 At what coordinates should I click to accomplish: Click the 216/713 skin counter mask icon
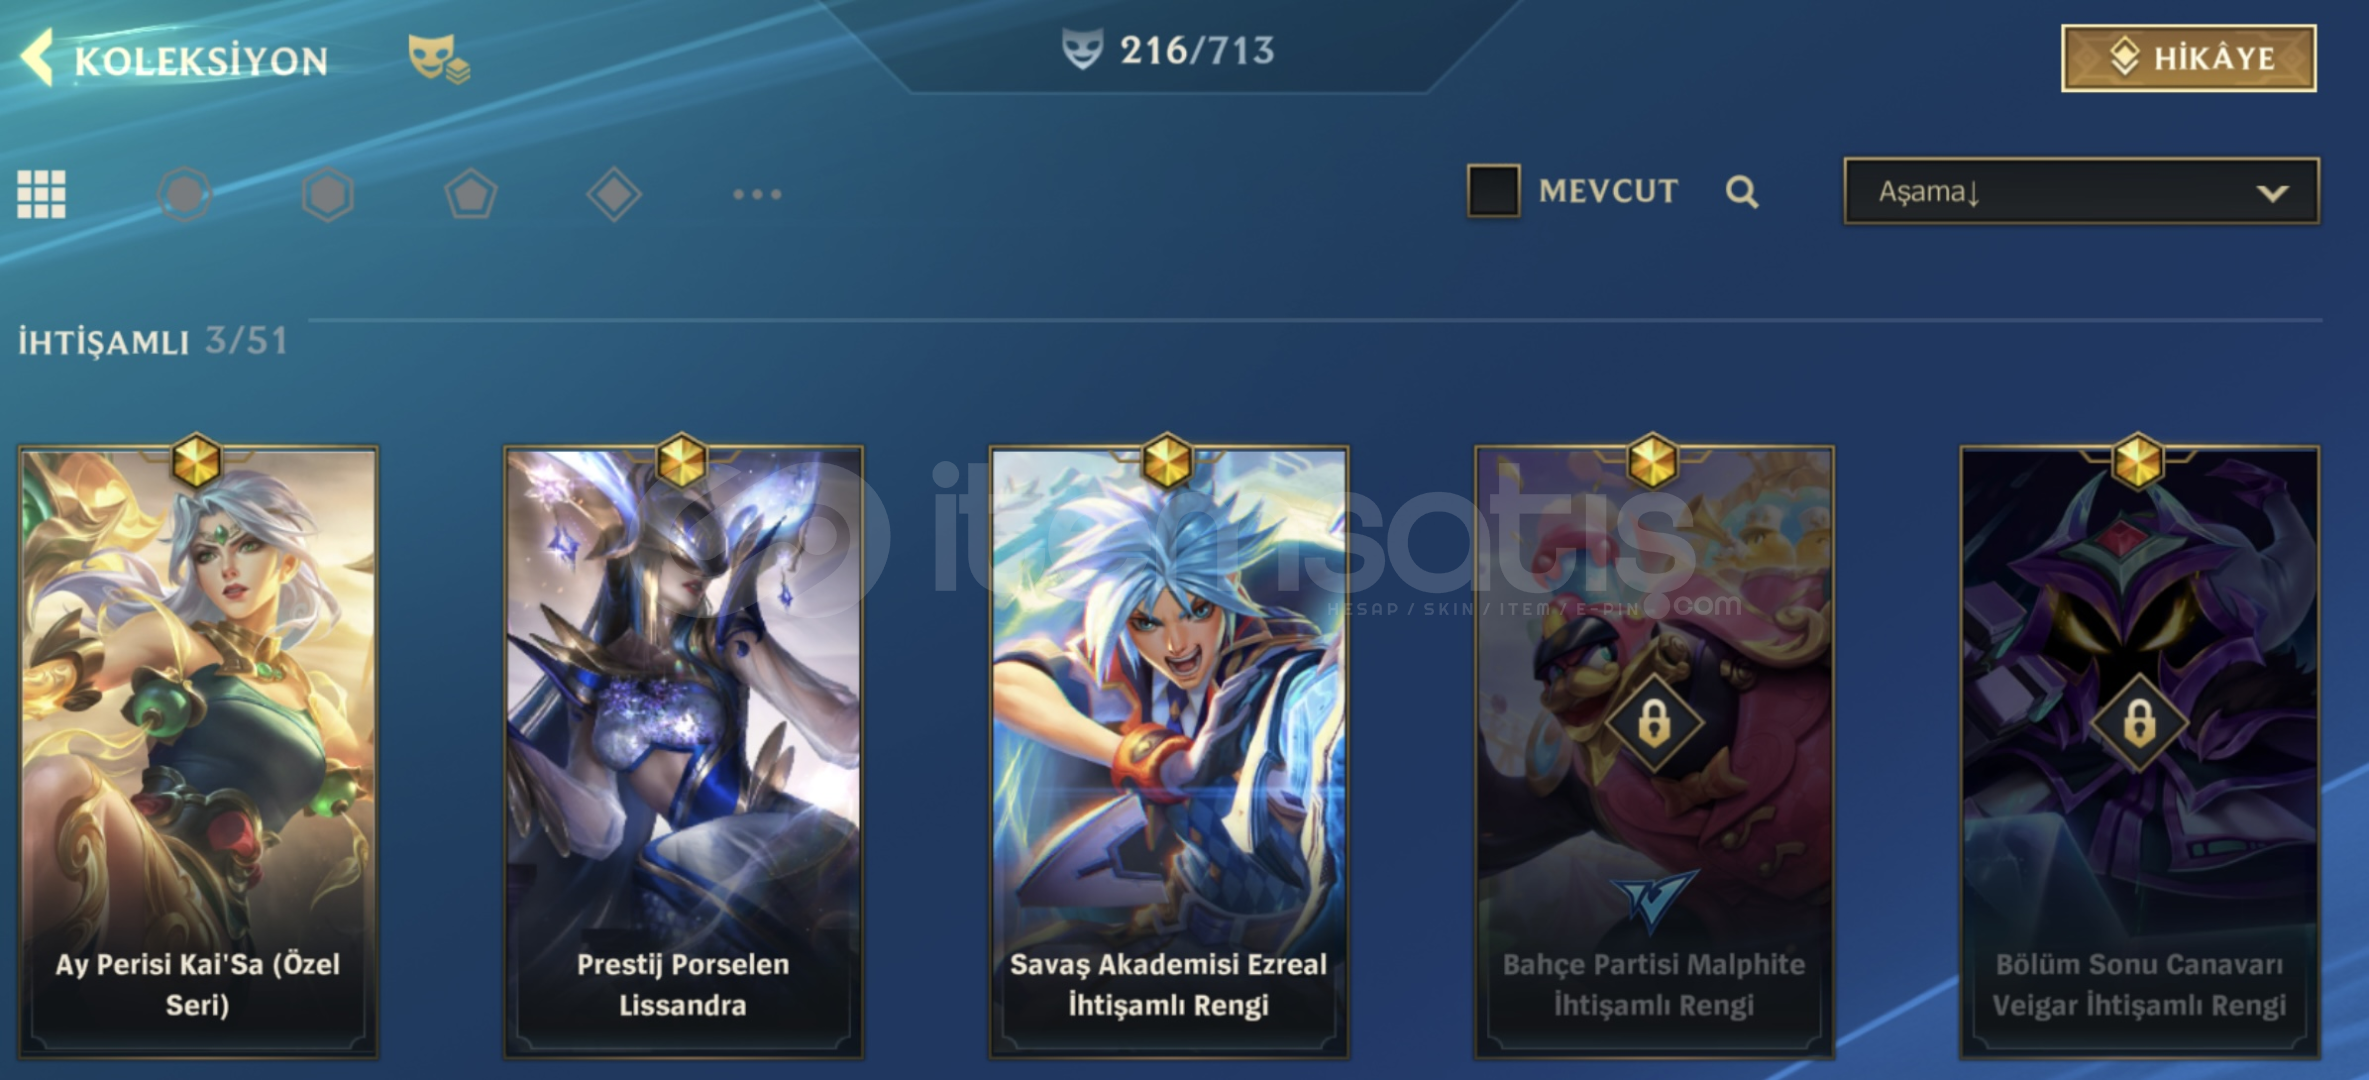(1082, 49)
